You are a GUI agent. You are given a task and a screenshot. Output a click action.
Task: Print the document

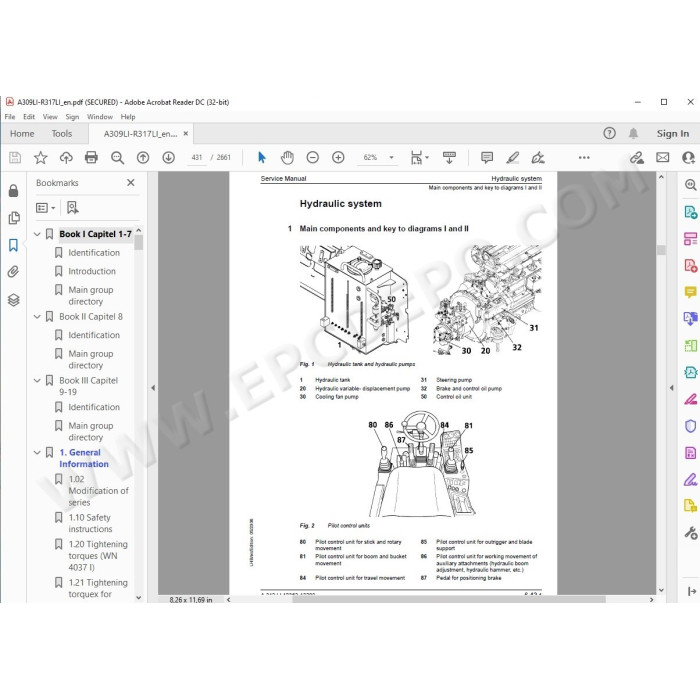(x=92, y=158)
